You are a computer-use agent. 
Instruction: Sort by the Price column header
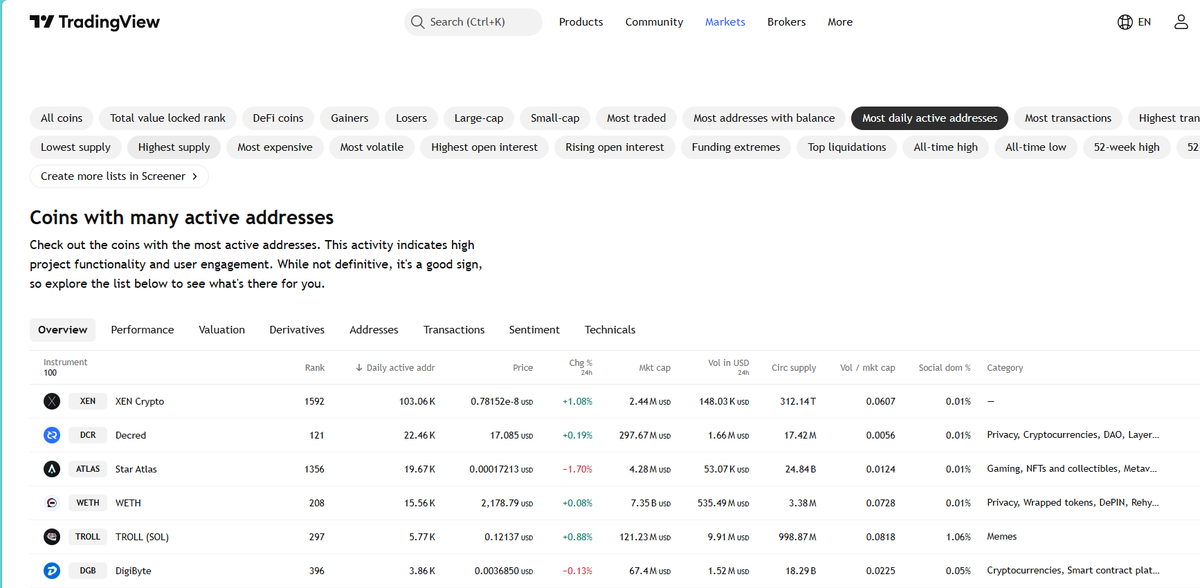pos(522,368)
